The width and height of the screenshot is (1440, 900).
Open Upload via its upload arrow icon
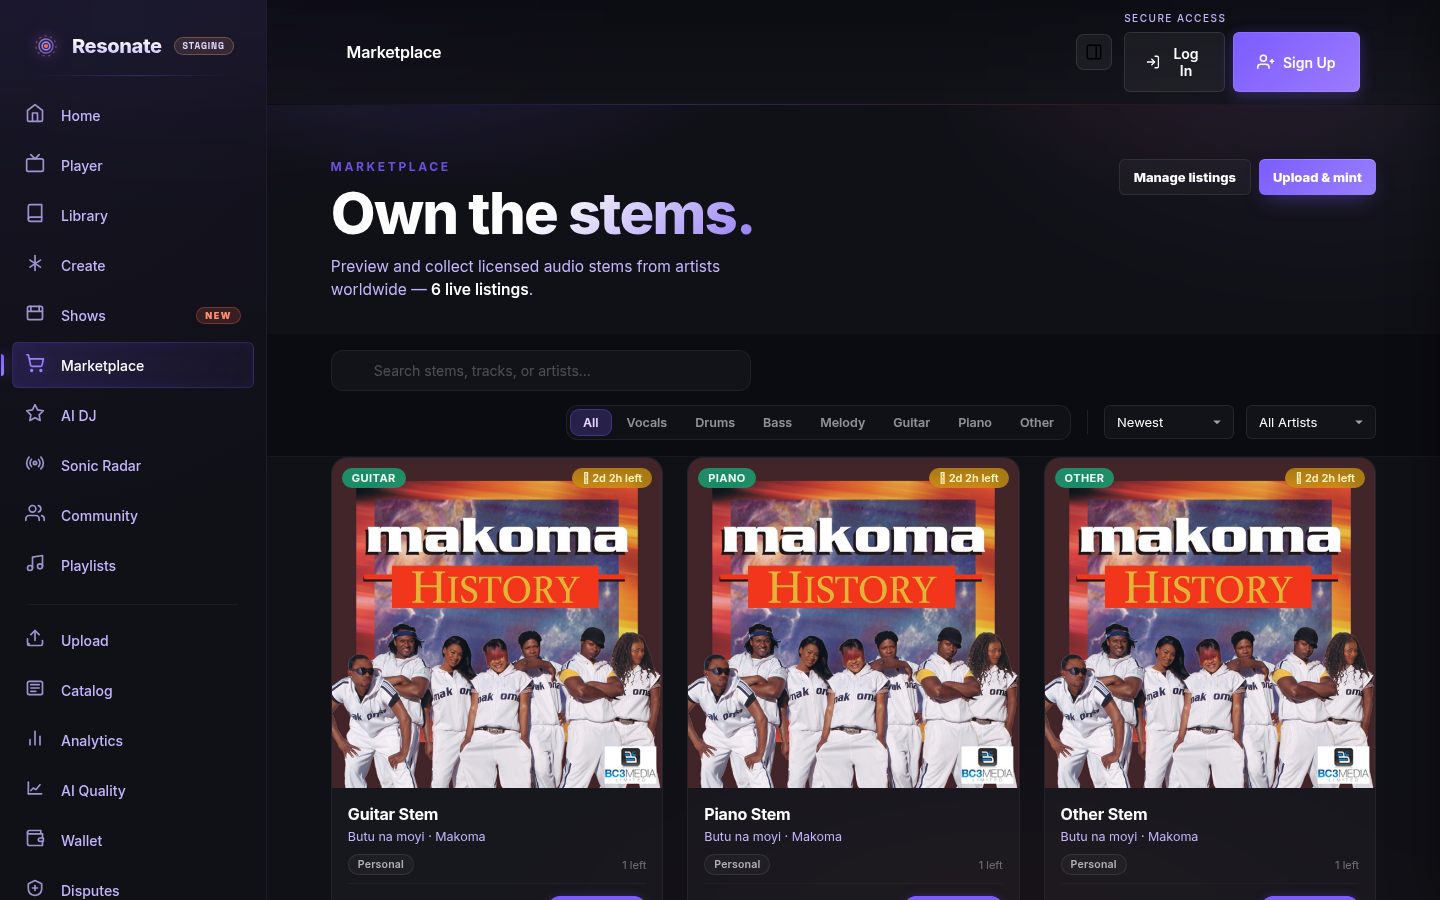coord(35,638)
